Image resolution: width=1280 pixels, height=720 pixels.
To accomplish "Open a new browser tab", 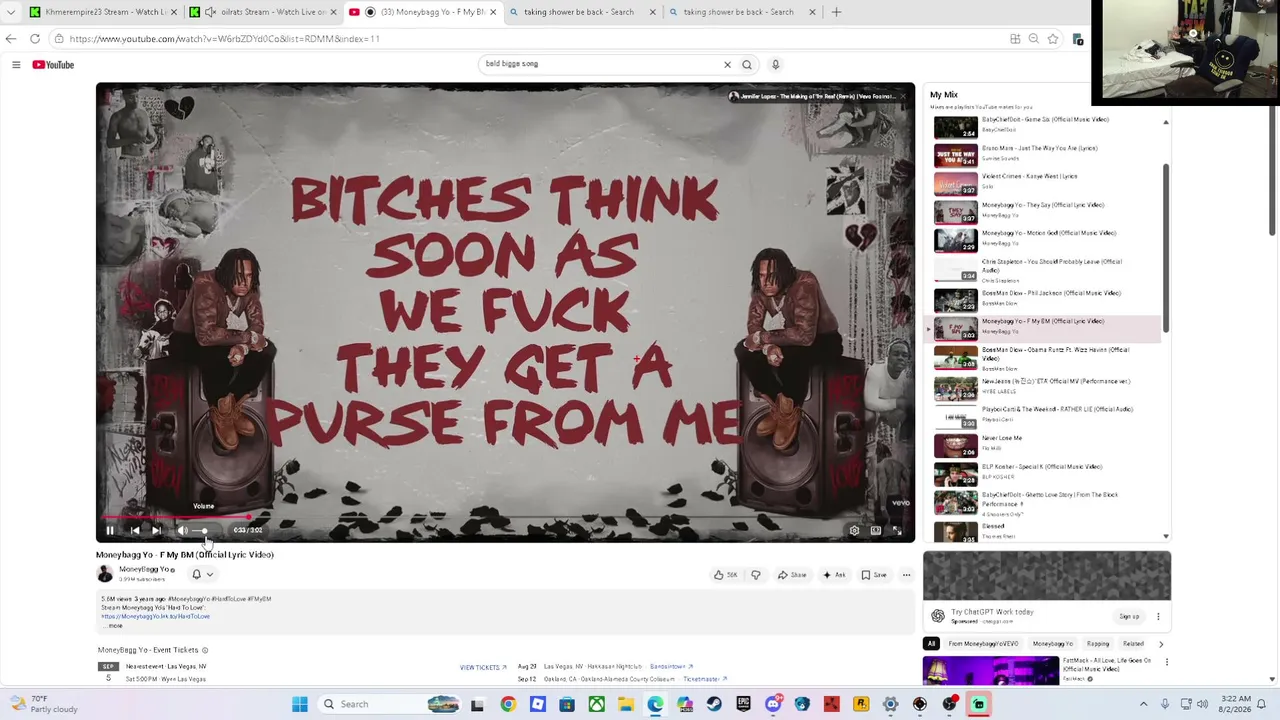I will coord(836,12).
